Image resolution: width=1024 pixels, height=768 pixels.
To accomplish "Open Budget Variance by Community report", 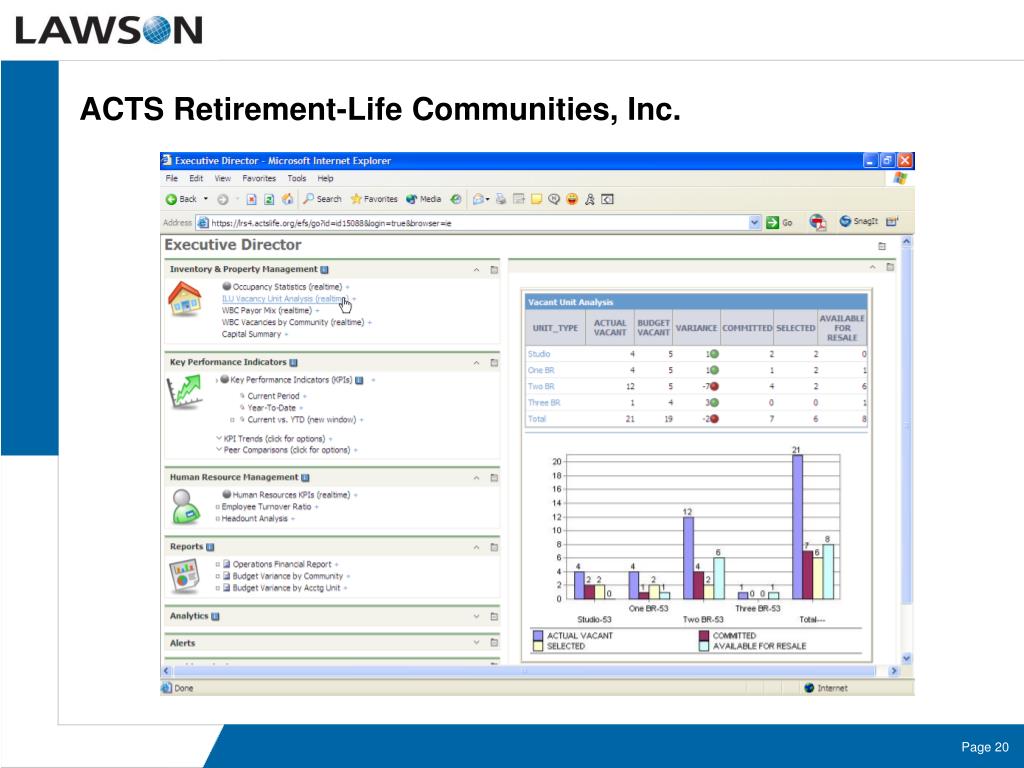I will pyautogui.click(x=287, y=576).
